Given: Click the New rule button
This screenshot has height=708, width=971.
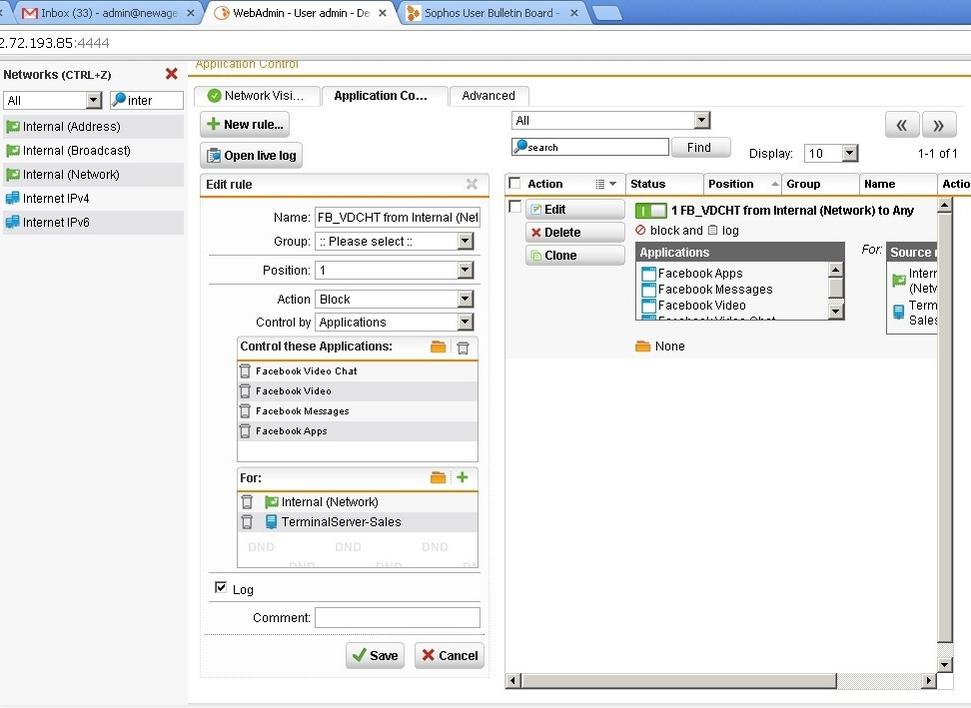Looking at the screenshot, I should pos(245,125).
